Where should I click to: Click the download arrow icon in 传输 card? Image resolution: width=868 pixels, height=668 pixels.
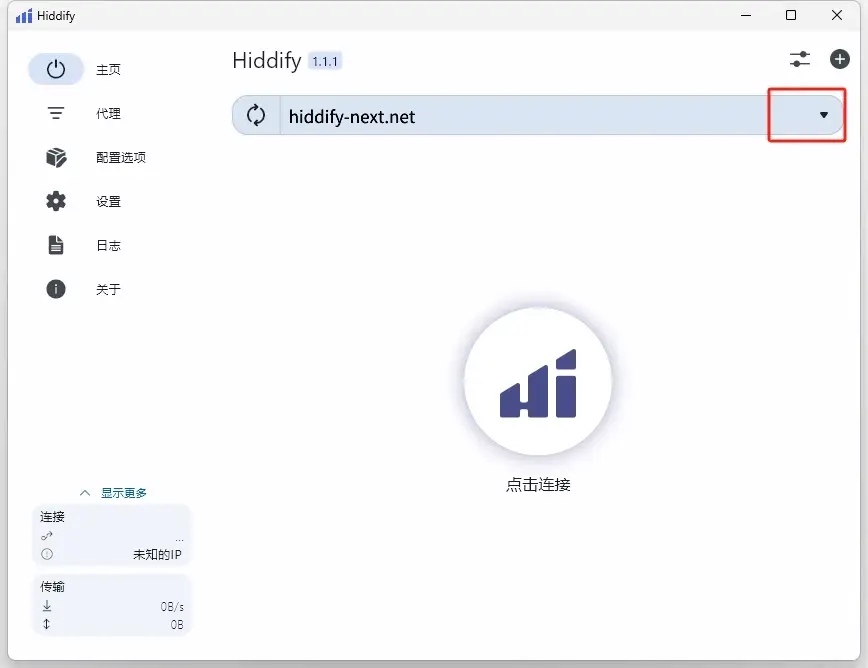[x=47, y=606]
